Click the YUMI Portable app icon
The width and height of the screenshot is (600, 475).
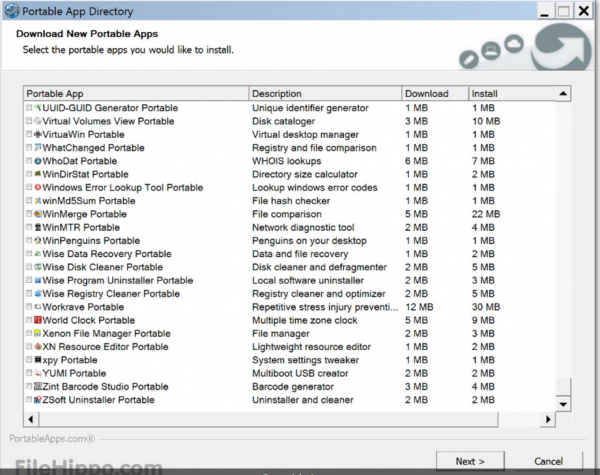pyautogui.click(x=38, y=374)
